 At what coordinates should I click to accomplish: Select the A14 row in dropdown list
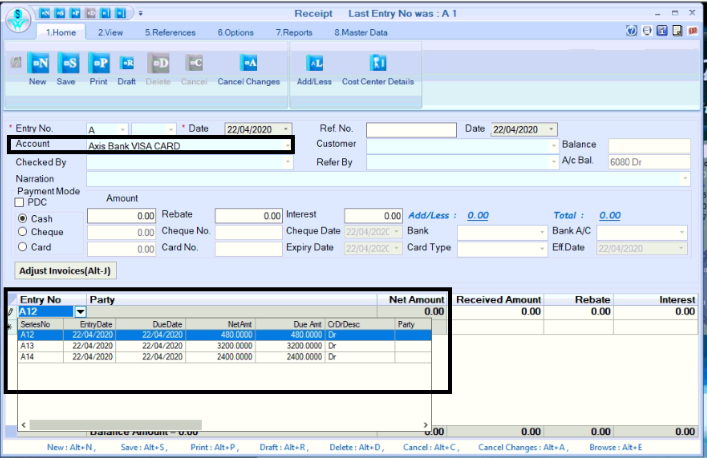point(225,357)
